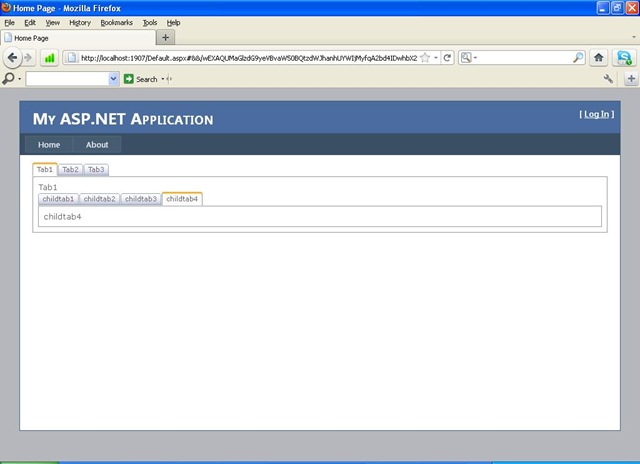
Task: Open the Bookmarks menu
Action: (117, 23)
